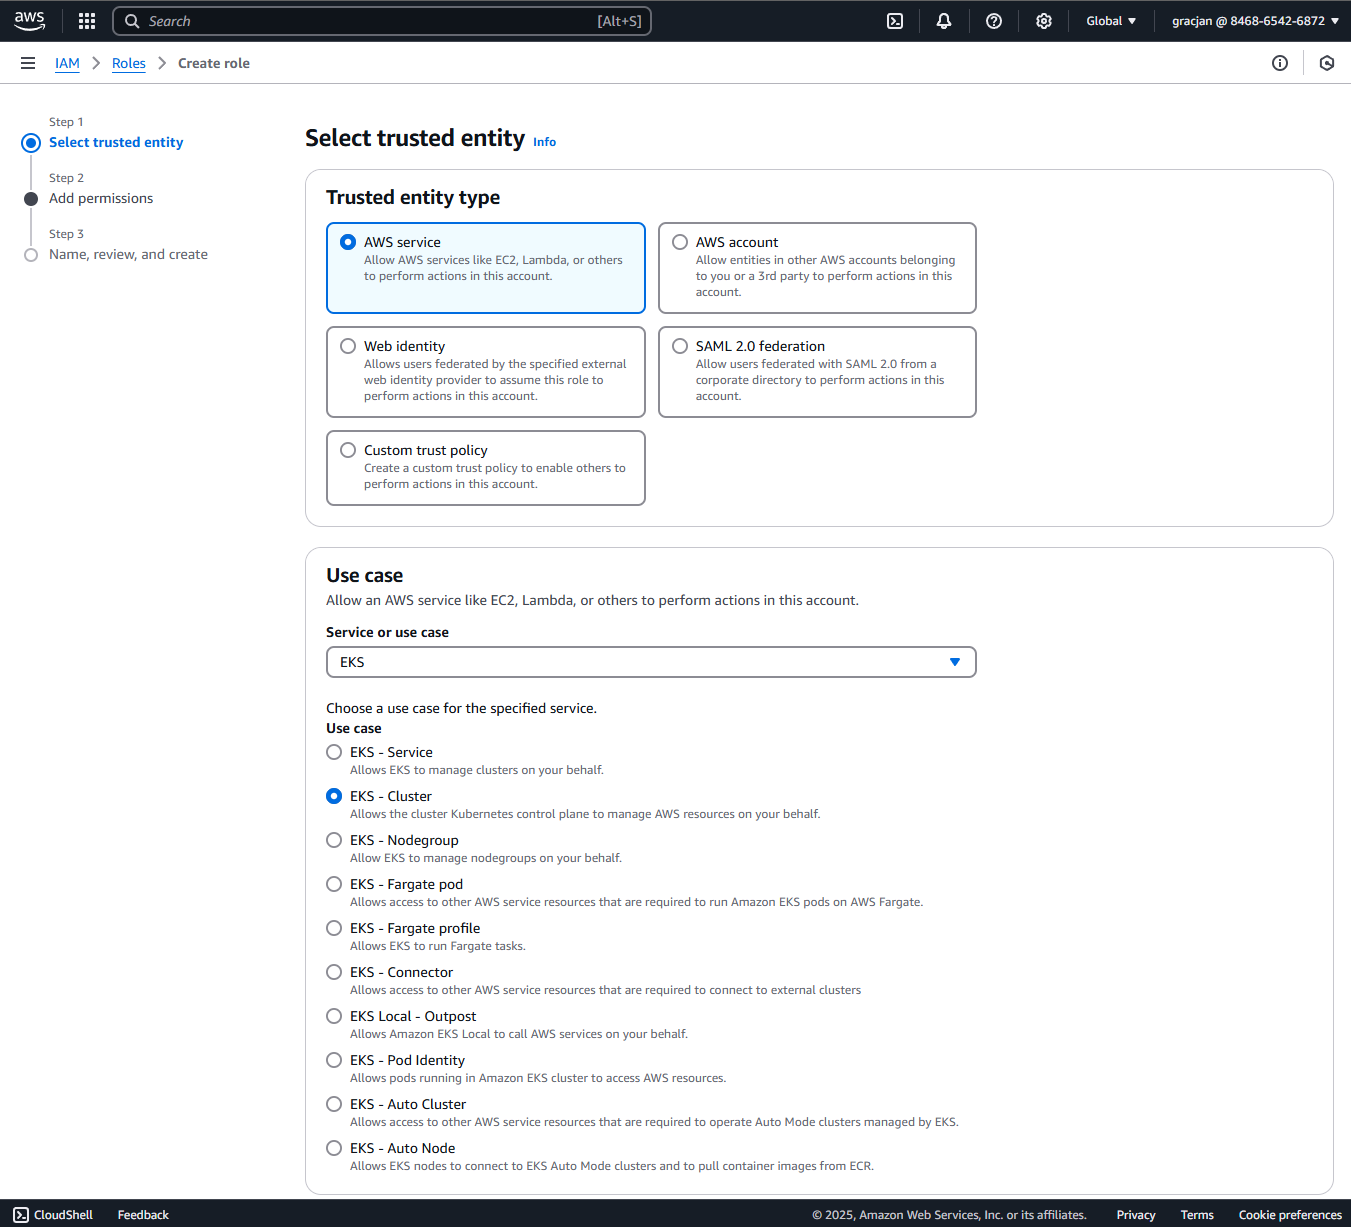Screen dimensions: 1351x1227
Task: Click the Trusted entity type heading
Action: [x=413, y=197]
